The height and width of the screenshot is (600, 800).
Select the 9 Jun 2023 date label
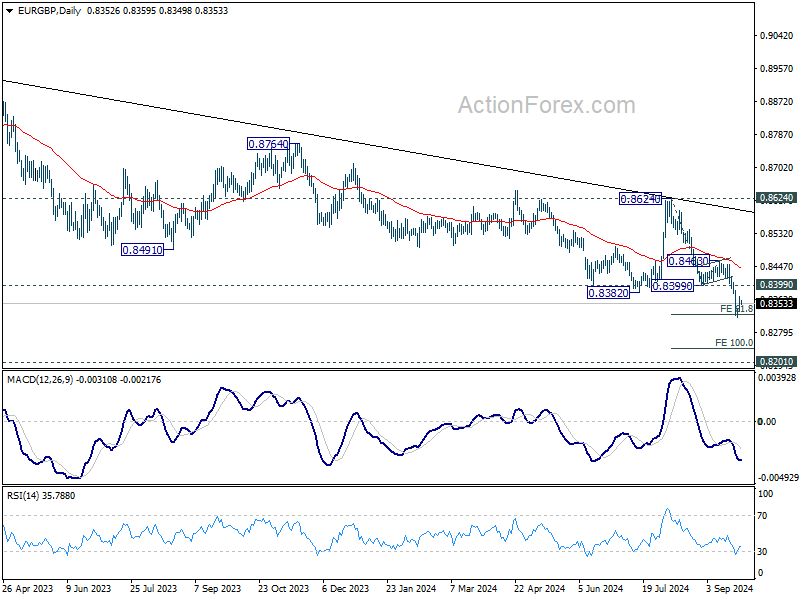click(89, 588)
